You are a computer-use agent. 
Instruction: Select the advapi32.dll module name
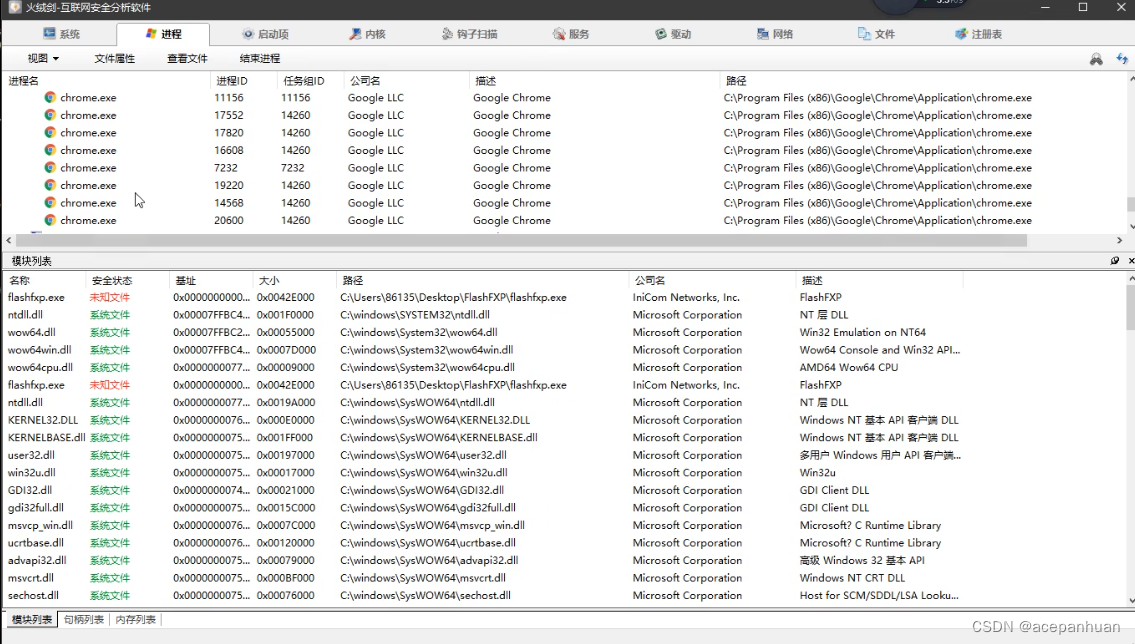pyautogui.click(x=37, y=560)
